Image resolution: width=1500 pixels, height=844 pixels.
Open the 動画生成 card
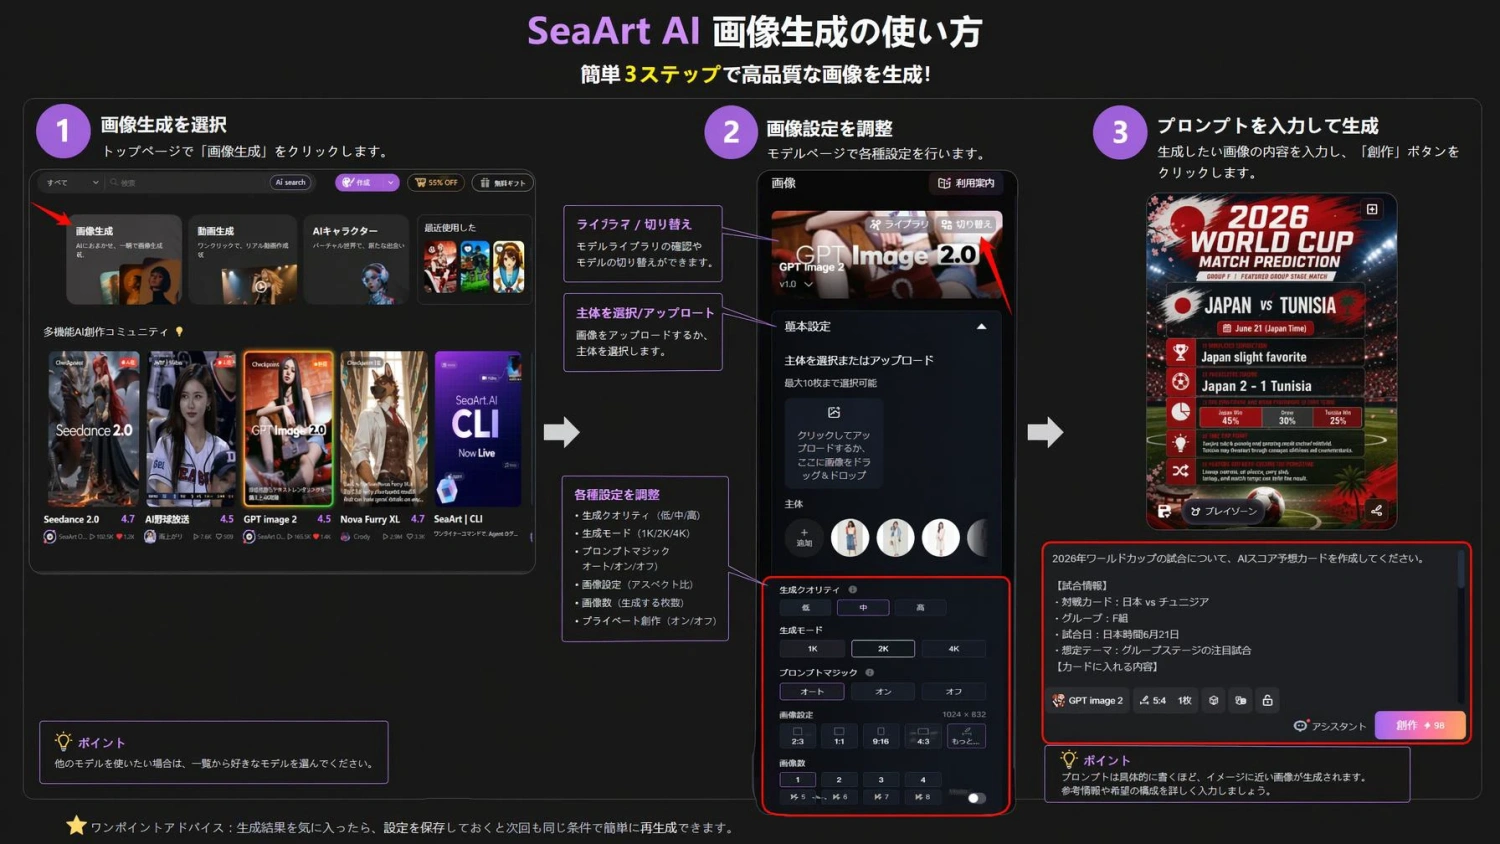pos(243,259)
